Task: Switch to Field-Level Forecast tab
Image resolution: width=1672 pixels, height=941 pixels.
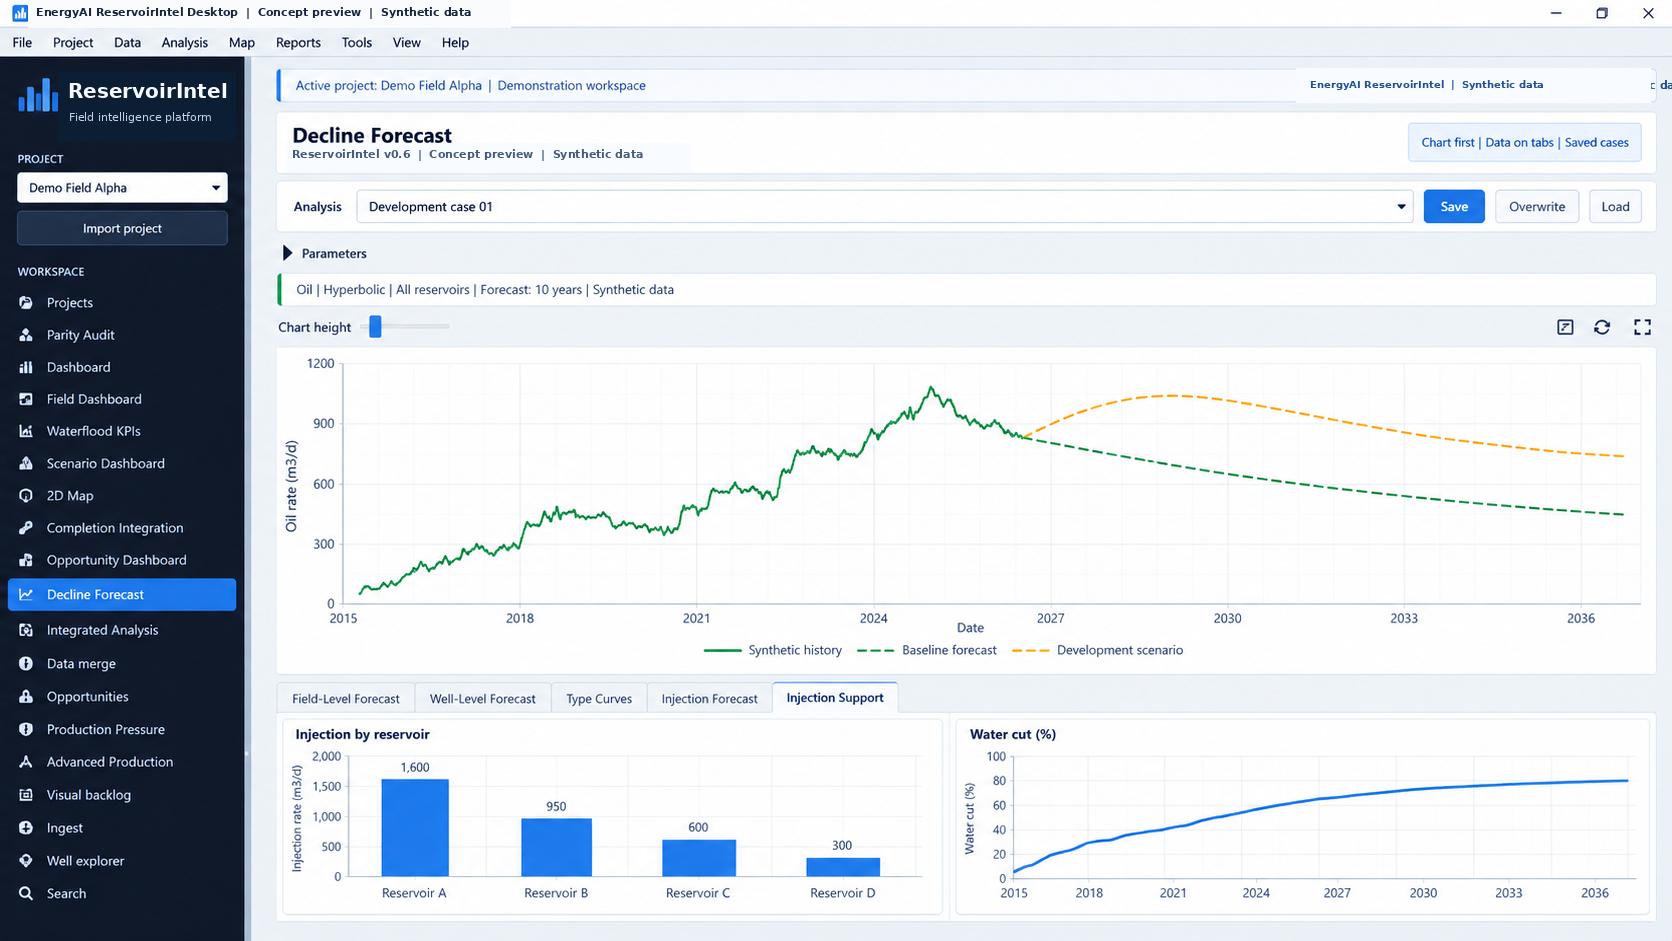Action: [x=346, y=699]
